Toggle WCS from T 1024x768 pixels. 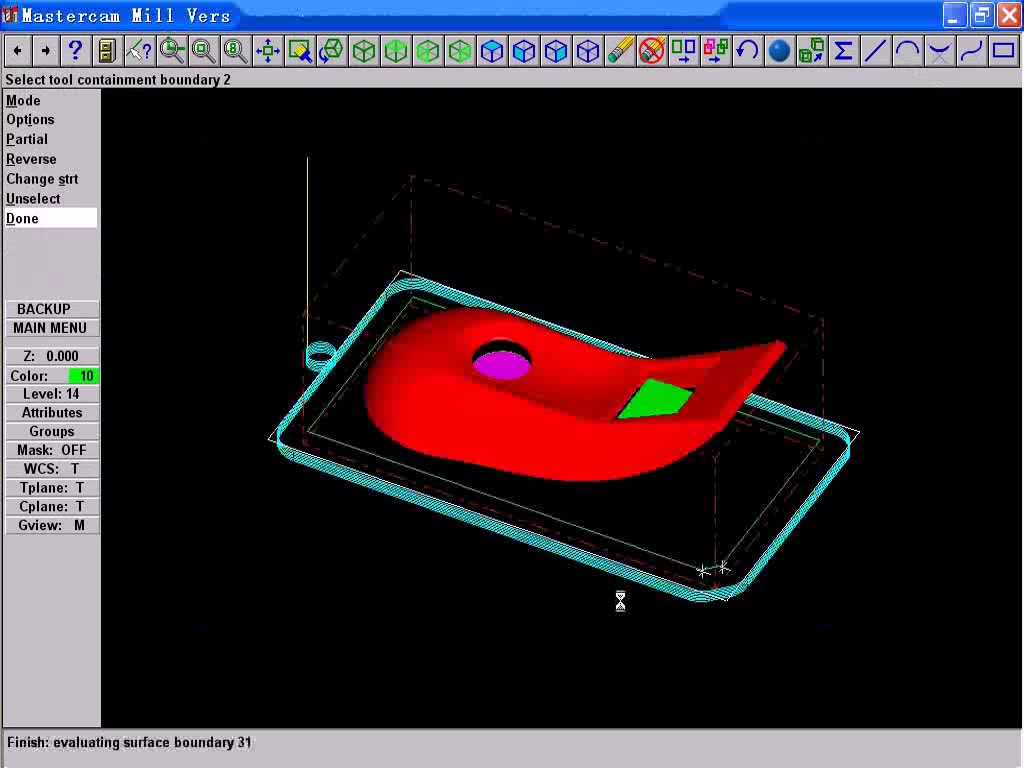(51, 468)
